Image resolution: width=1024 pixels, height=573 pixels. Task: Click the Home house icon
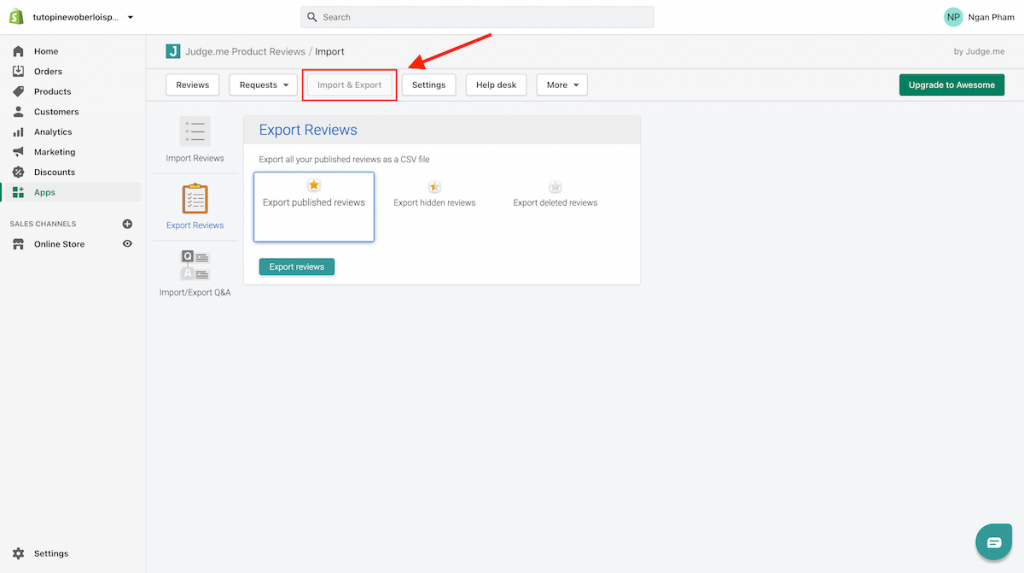[18, 51]
